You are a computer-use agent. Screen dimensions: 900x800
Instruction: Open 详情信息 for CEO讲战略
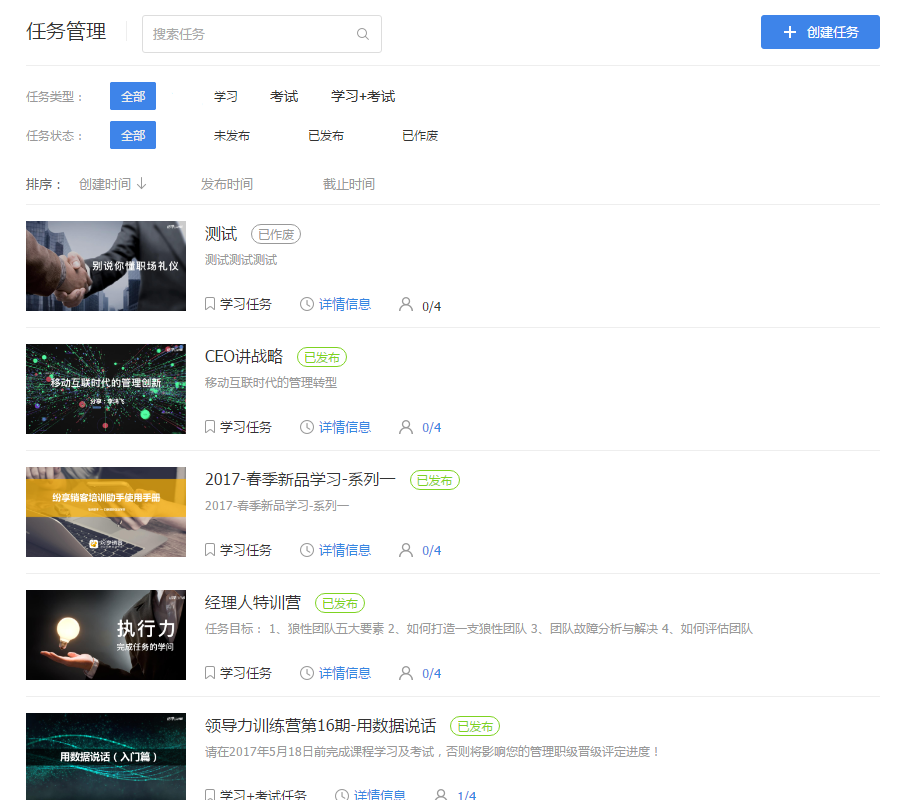(x=345, y=427)
